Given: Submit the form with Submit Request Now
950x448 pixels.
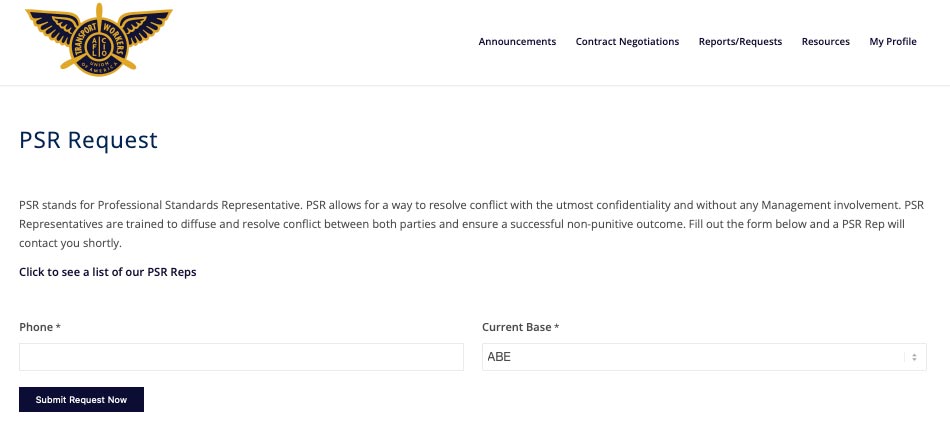Looking at the screenshot, I should 81,400.
